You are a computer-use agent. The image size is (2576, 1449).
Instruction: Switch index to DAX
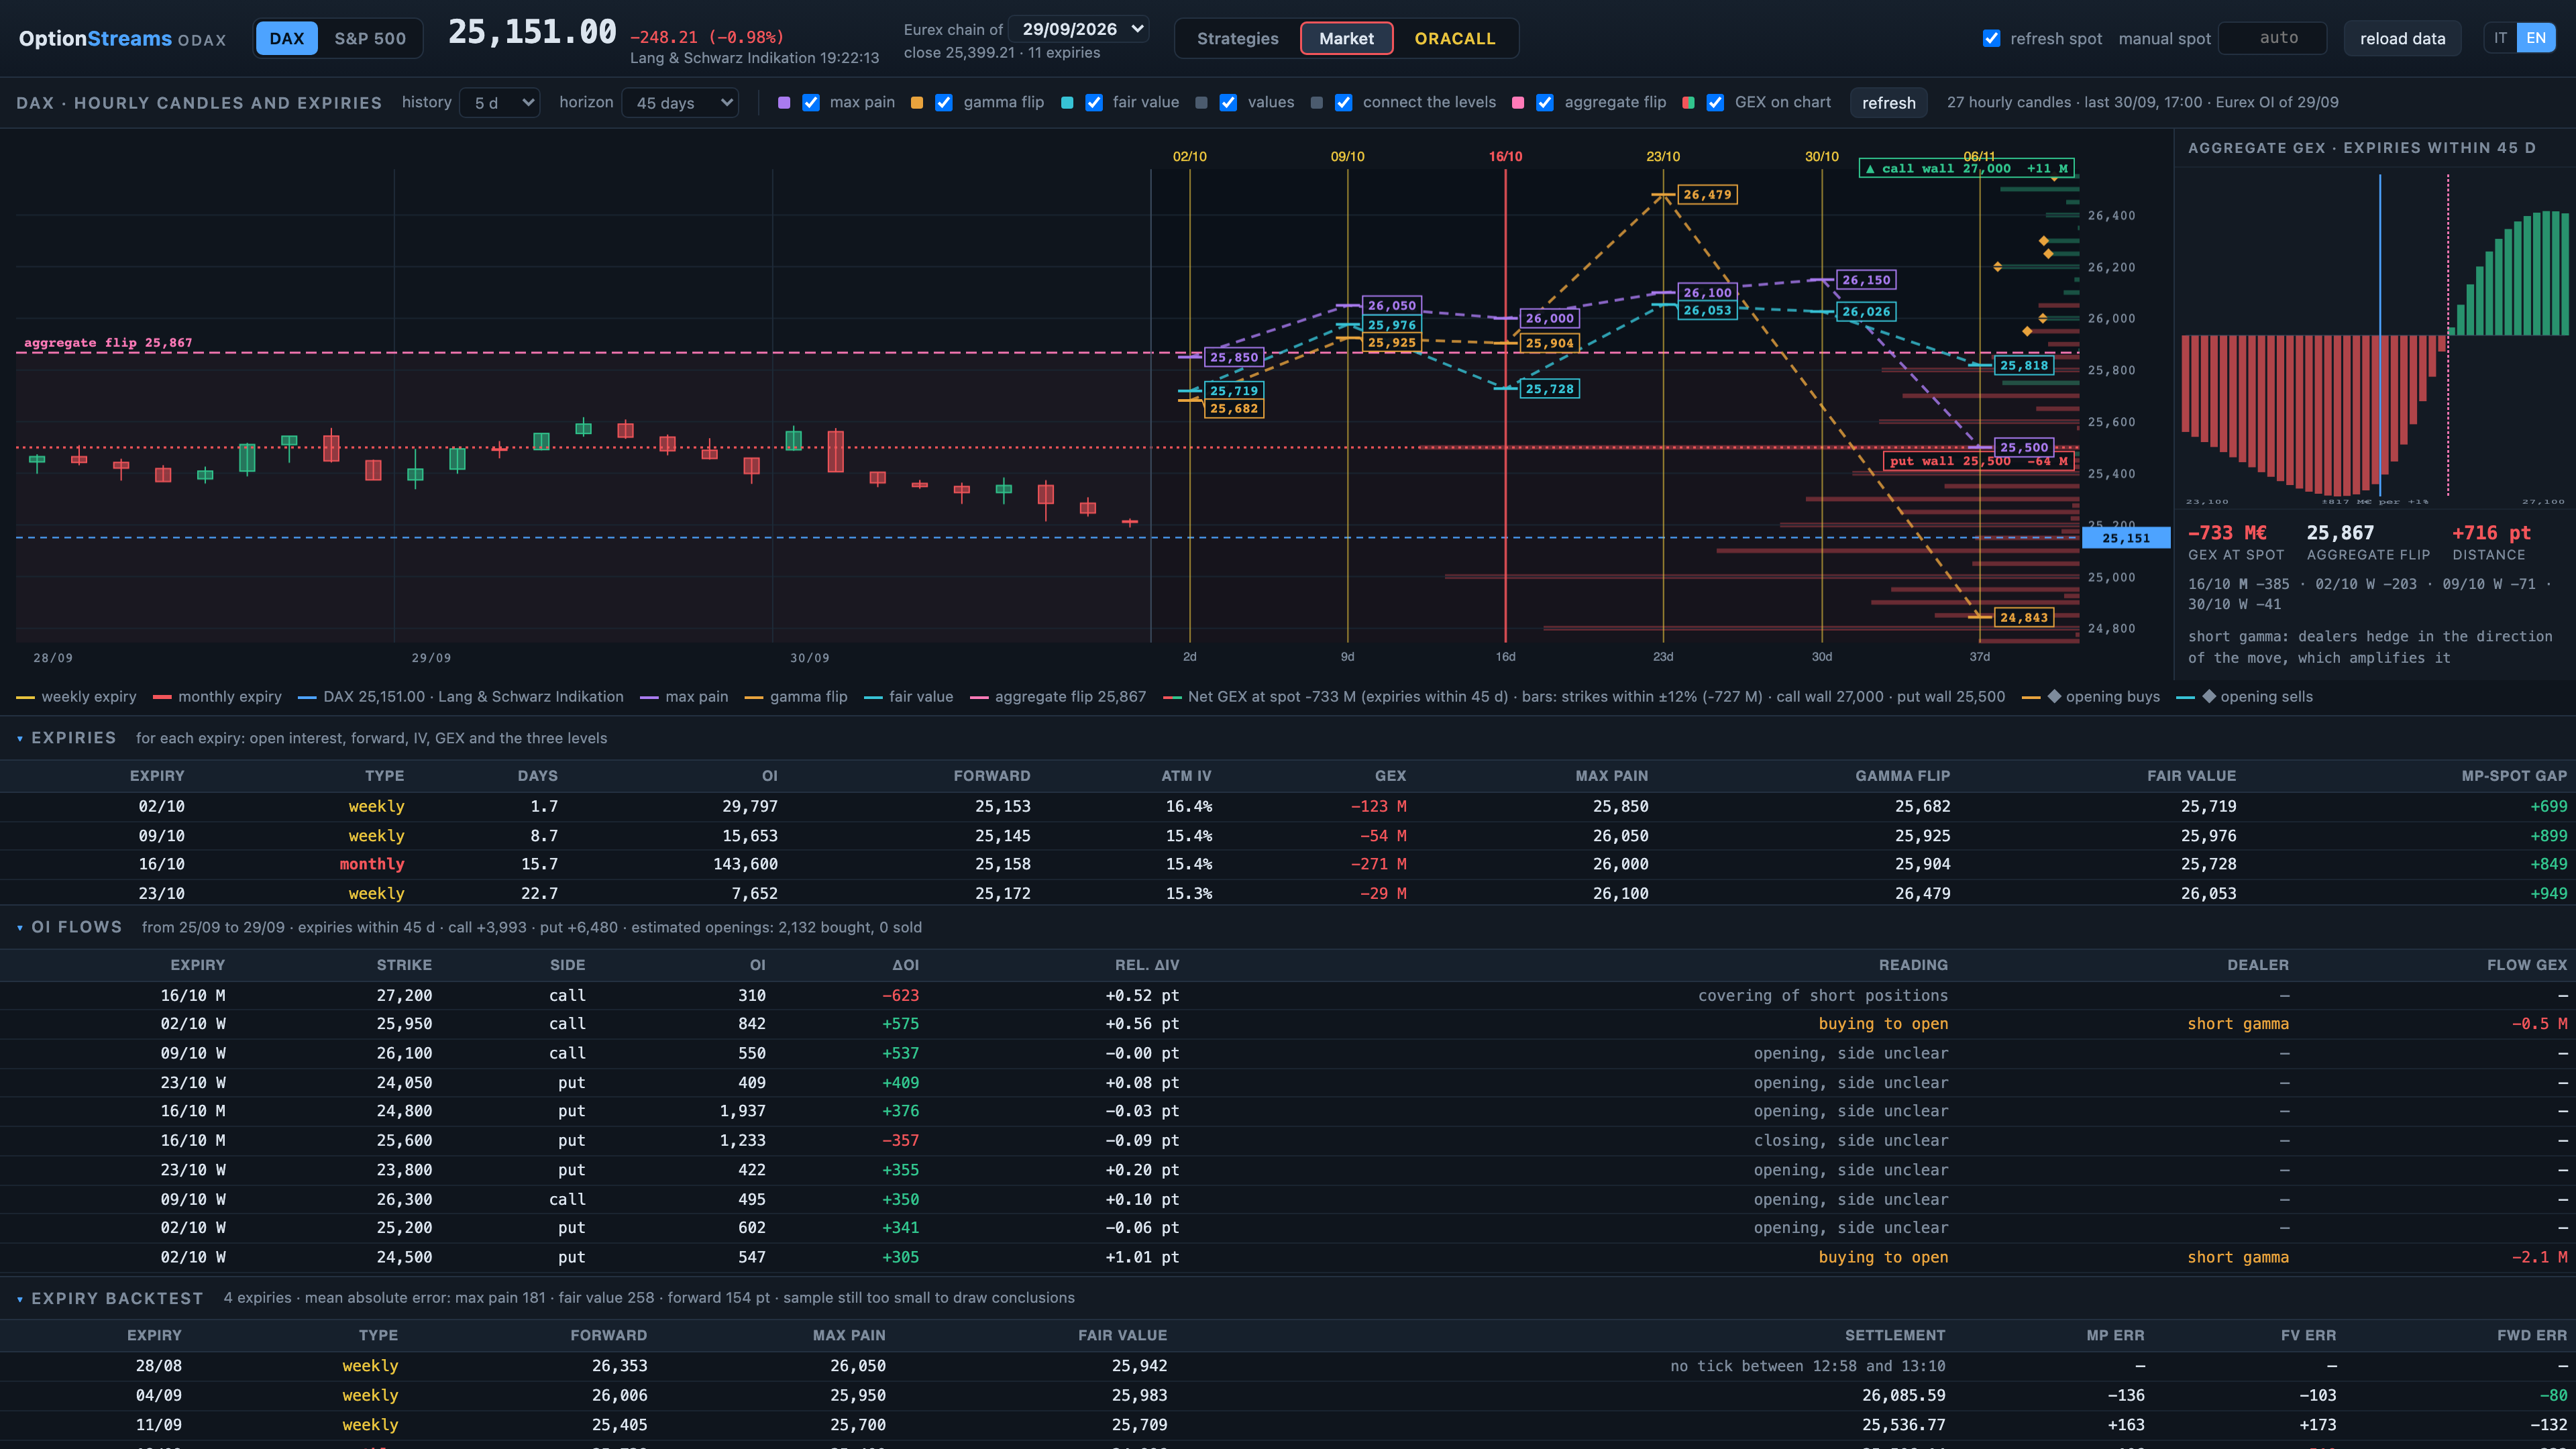(x=286, y=38)
